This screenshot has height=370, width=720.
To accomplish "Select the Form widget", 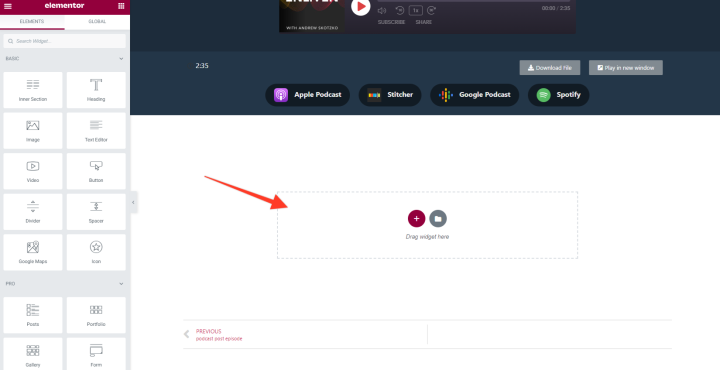I will point(96,354).
